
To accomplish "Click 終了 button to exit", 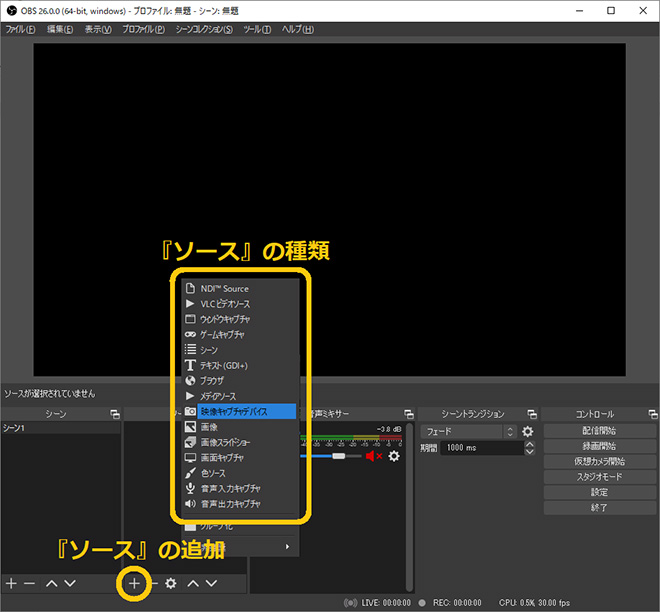I will coord(599,508).
